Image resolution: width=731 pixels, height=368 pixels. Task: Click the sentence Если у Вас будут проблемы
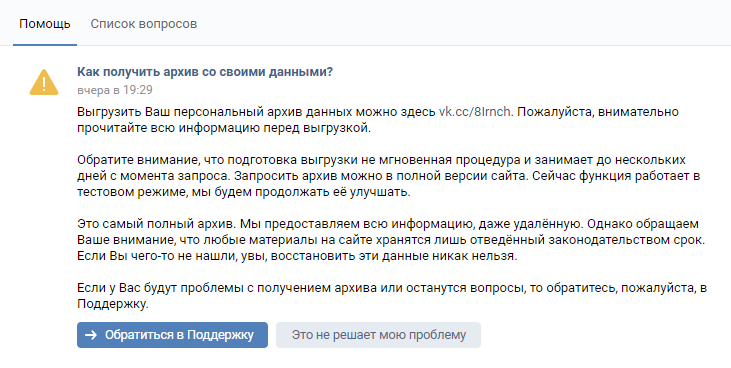(x=392, y=296)
